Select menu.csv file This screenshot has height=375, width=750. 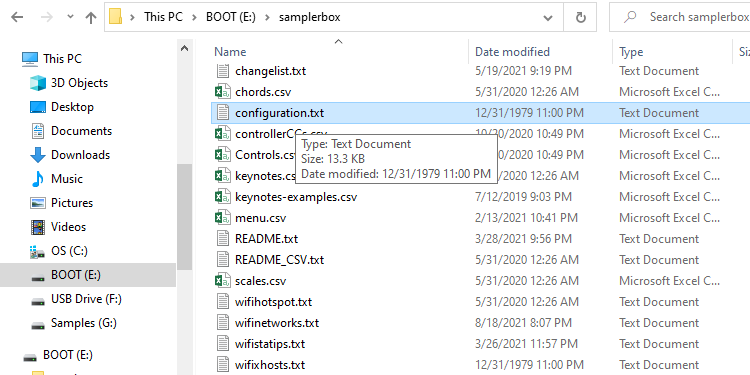click(x=260, y=218)
